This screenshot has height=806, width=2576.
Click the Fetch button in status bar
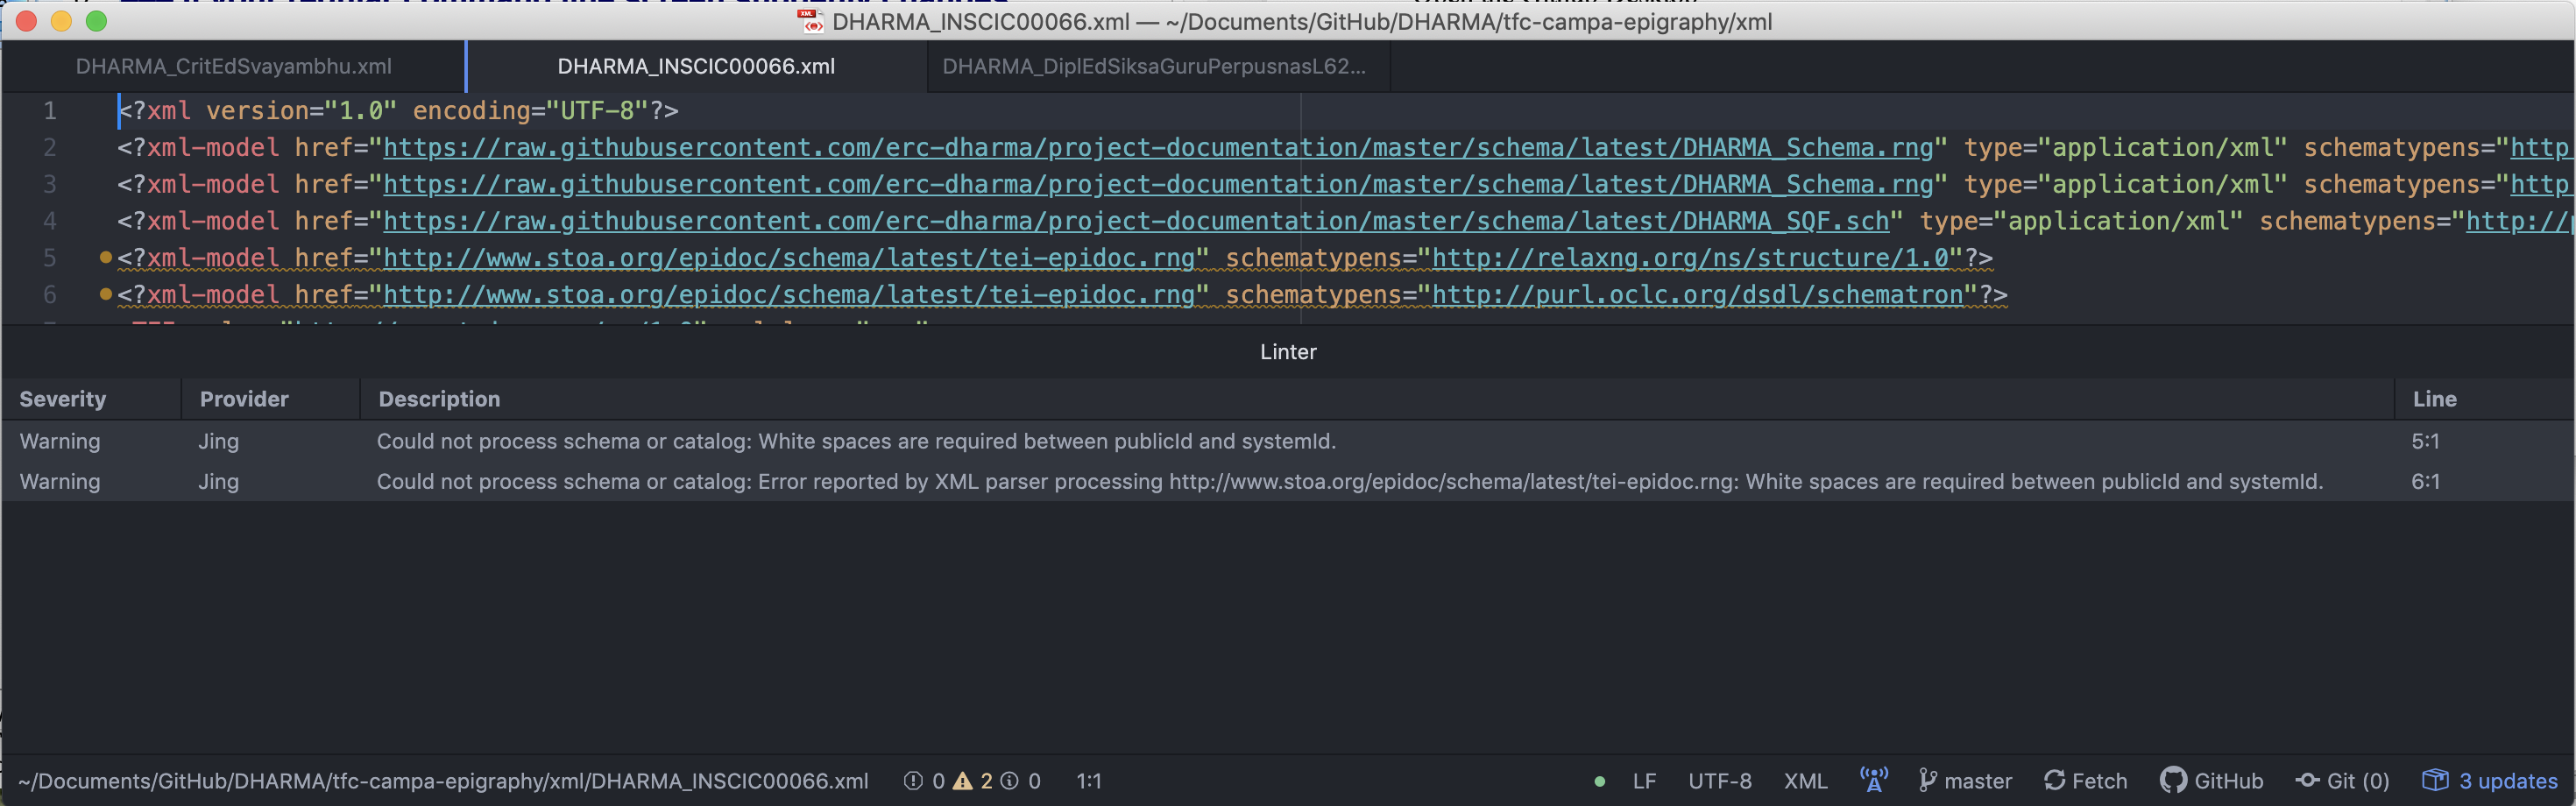pos(2085,781)
